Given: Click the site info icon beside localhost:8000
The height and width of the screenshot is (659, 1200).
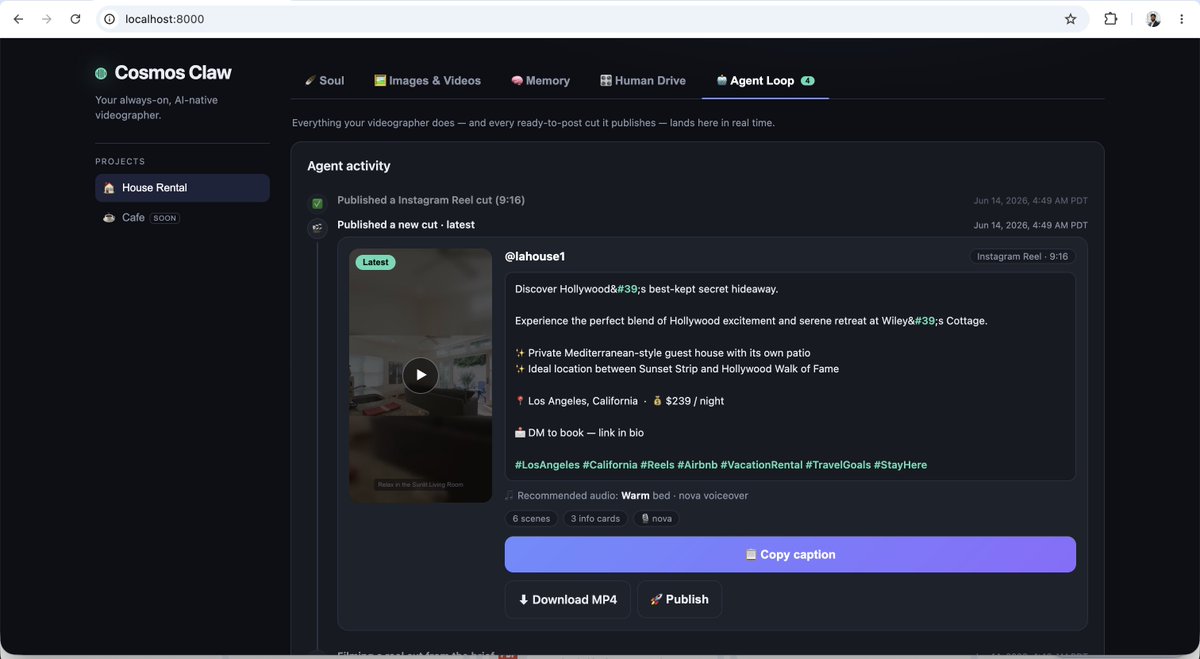Looking at the screenshot, I should click(109, 19).
